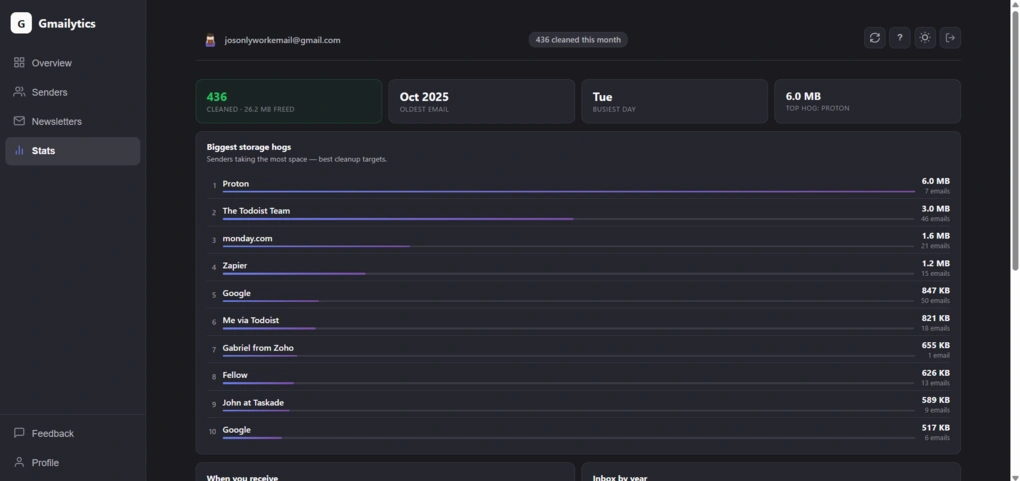Click the Newsletters envelope icon
Image resolution: width=1020 pixels, height=481 pixels.
coord(19,121)
